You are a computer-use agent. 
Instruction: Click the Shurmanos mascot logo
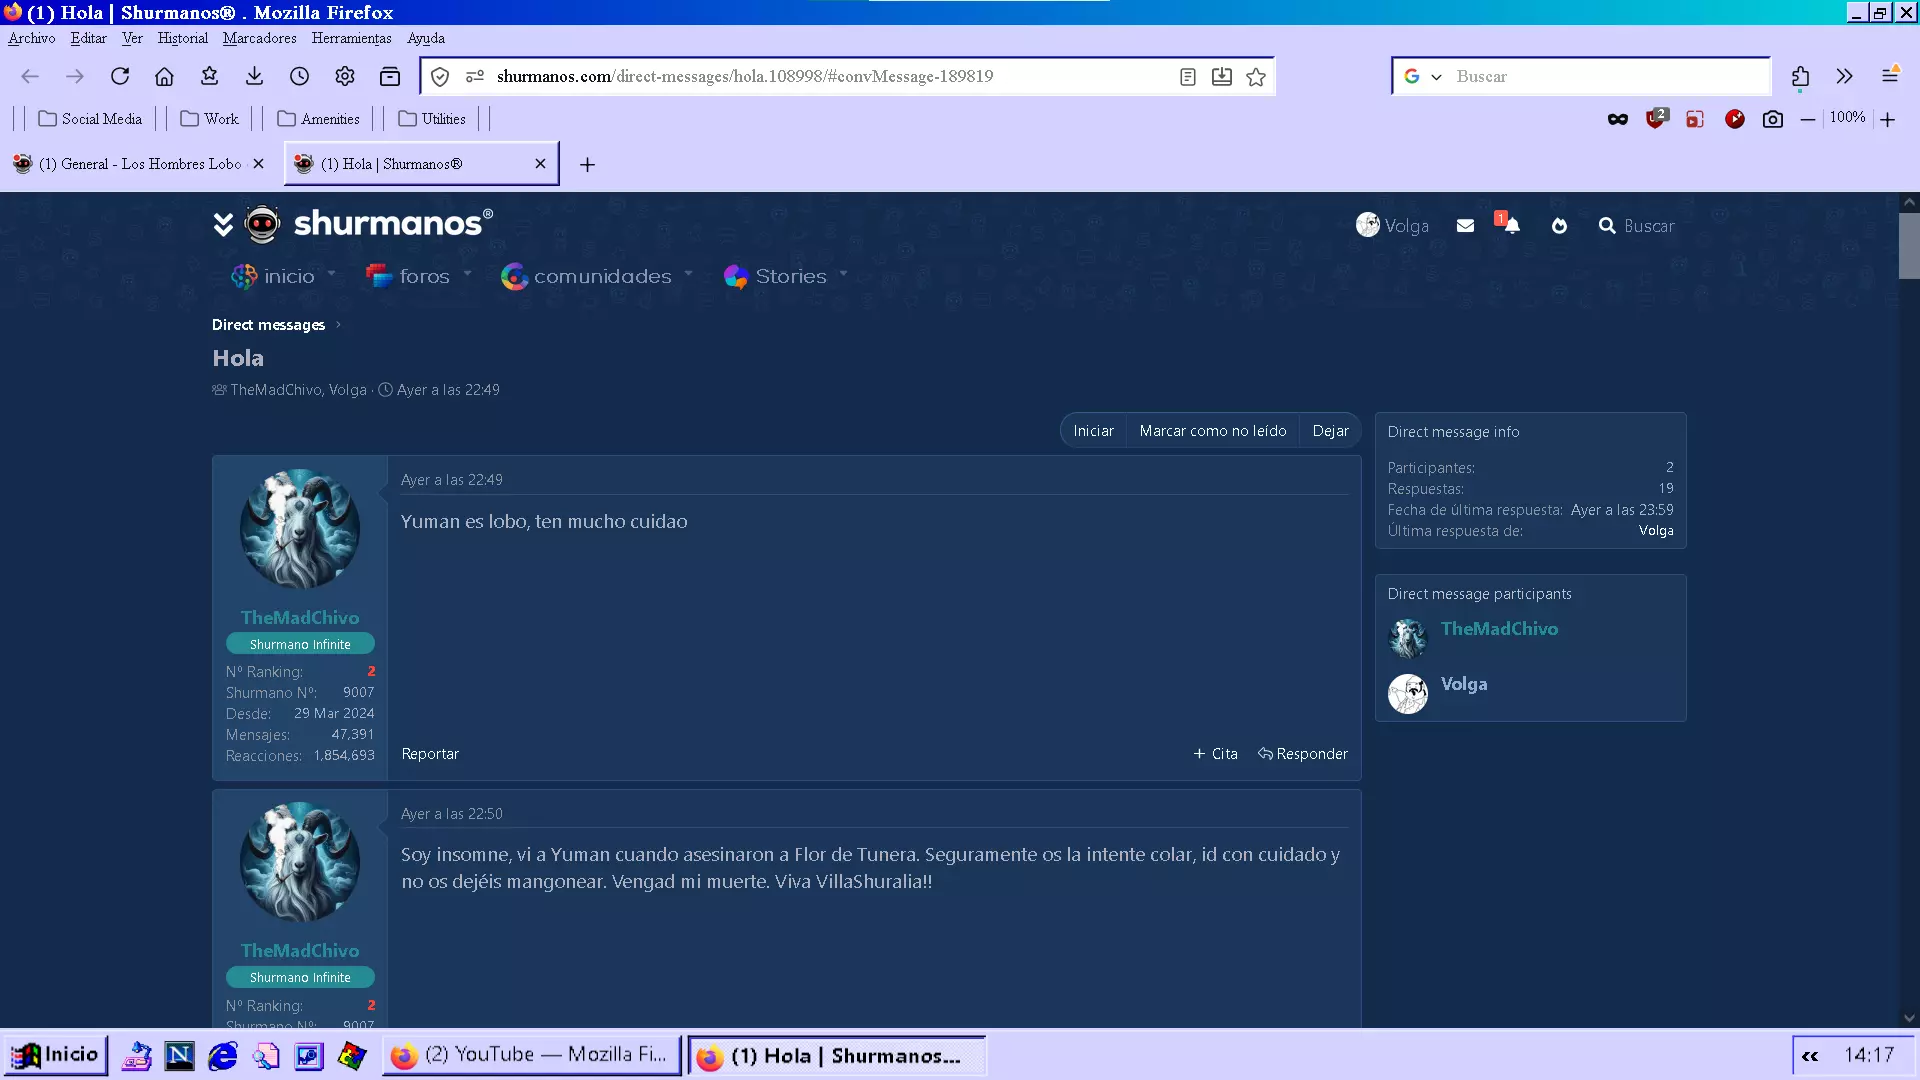coord(262,224)
